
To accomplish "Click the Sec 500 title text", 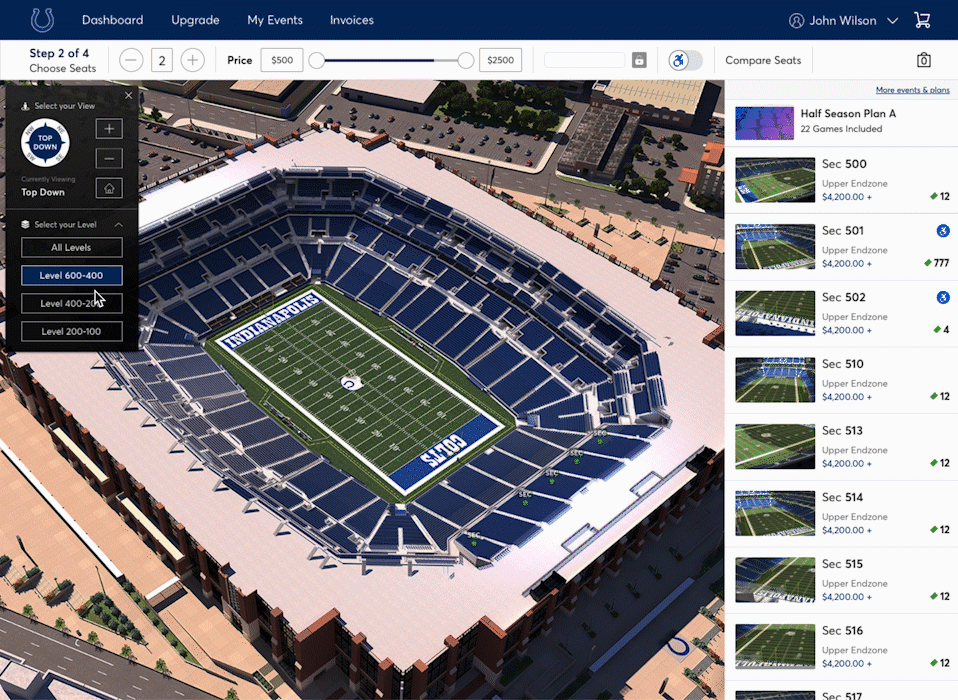I will click(844, 164).
